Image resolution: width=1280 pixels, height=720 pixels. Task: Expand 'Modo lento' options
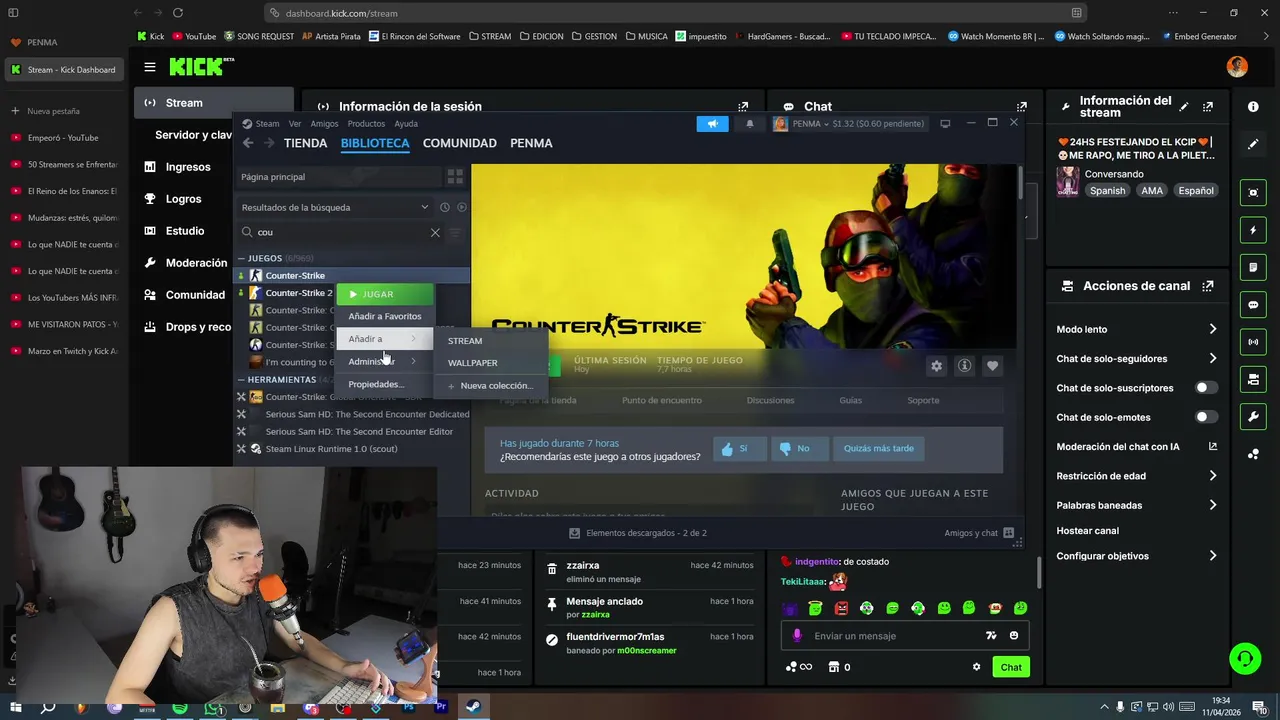[x=1212, y=329]
